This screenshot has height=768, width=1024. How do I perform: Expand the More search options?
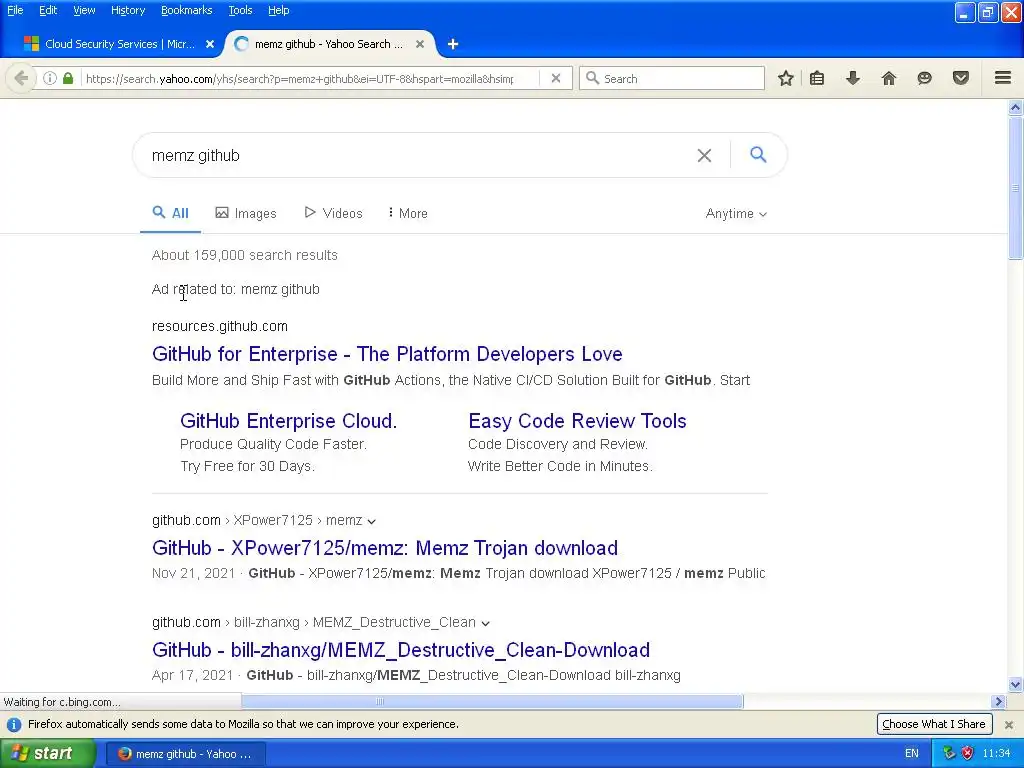click(408, 214)
